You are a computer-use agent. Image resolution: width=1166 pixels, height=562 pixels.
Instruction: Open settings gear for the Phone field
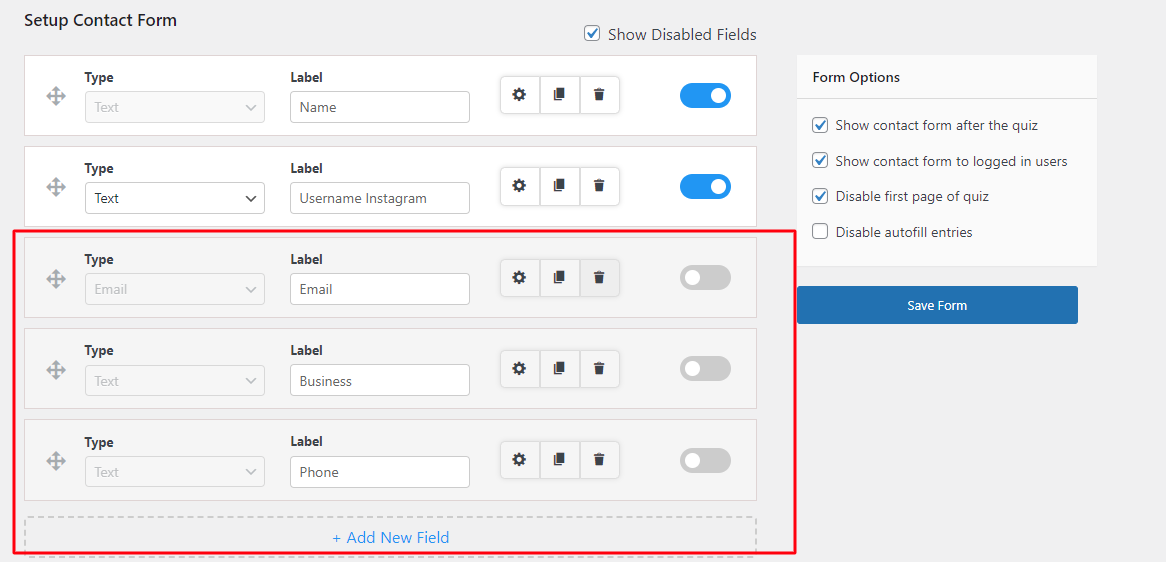click(520, 460)
